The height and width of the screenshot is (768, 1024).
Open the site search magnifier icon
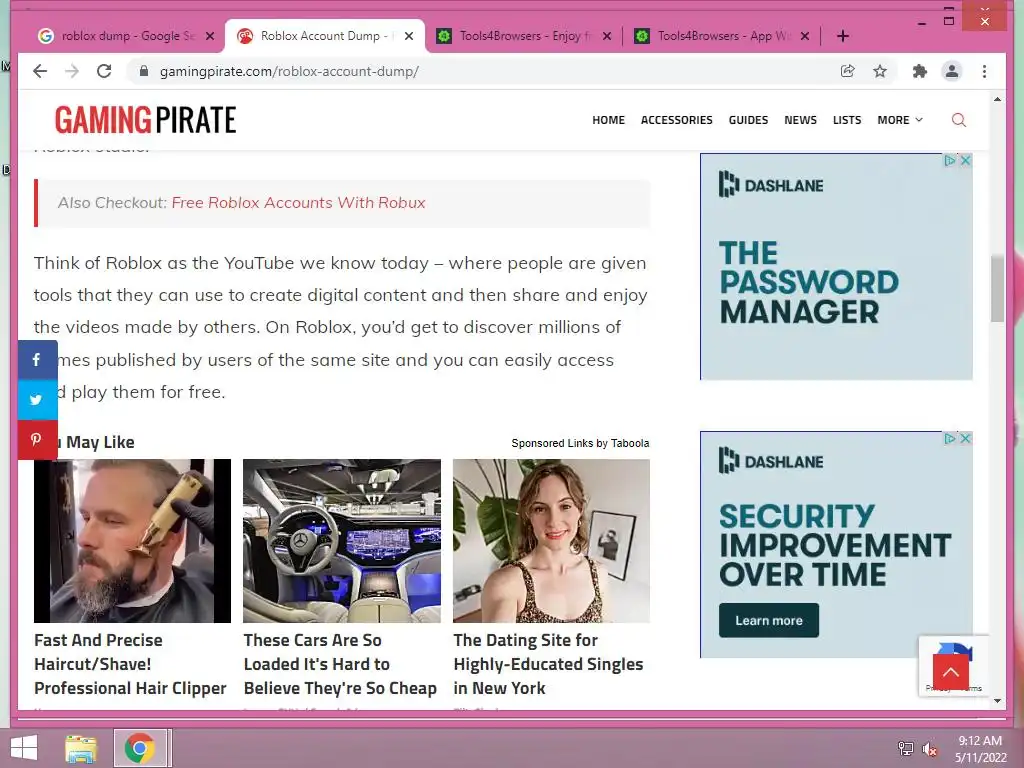tap(959, 120)
